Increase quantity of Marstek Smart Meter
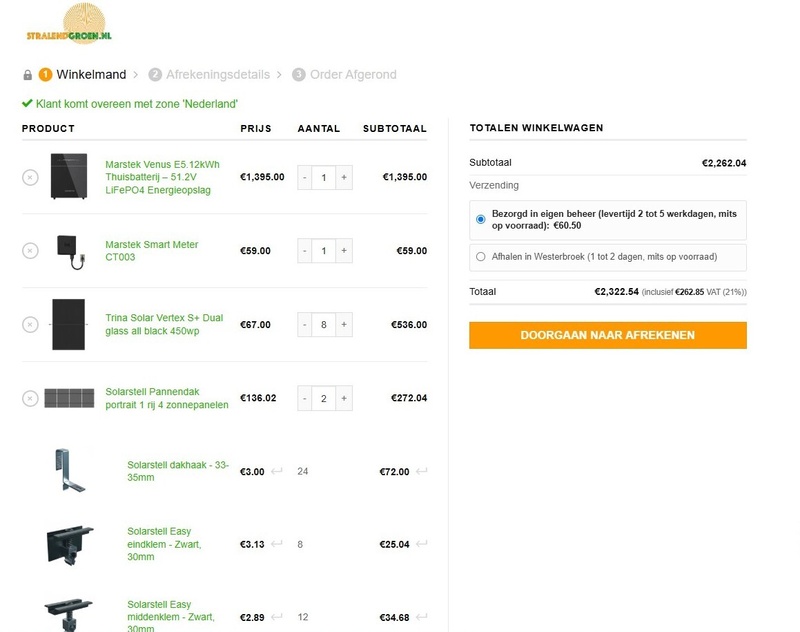This screenshot has height=632, width=800. coord(344,251)
